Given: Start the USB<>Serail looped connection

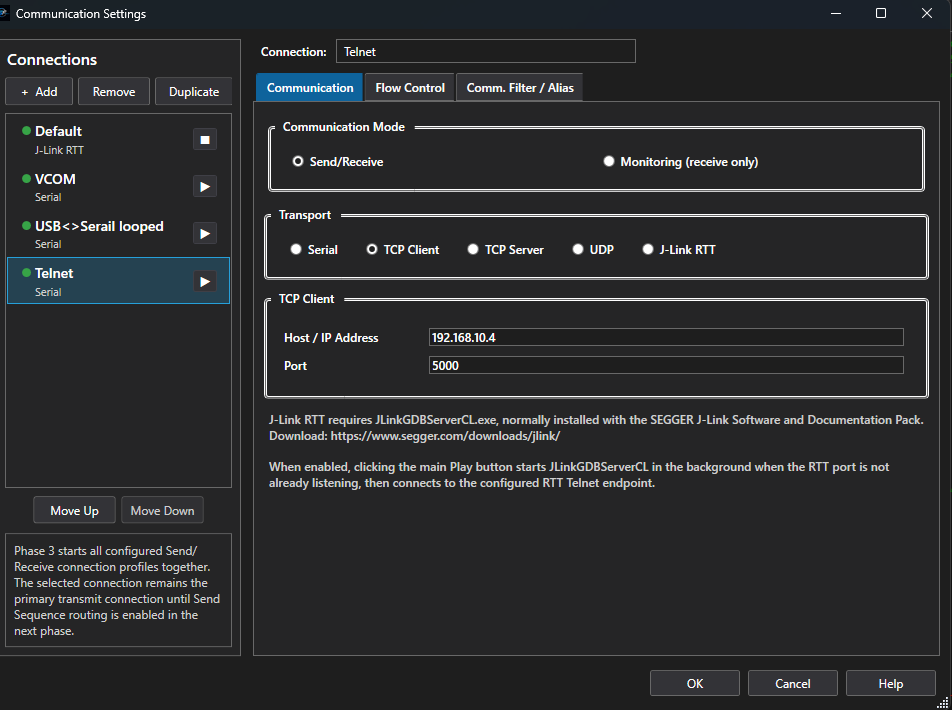Looking at the screenshot, I should 205,234.
